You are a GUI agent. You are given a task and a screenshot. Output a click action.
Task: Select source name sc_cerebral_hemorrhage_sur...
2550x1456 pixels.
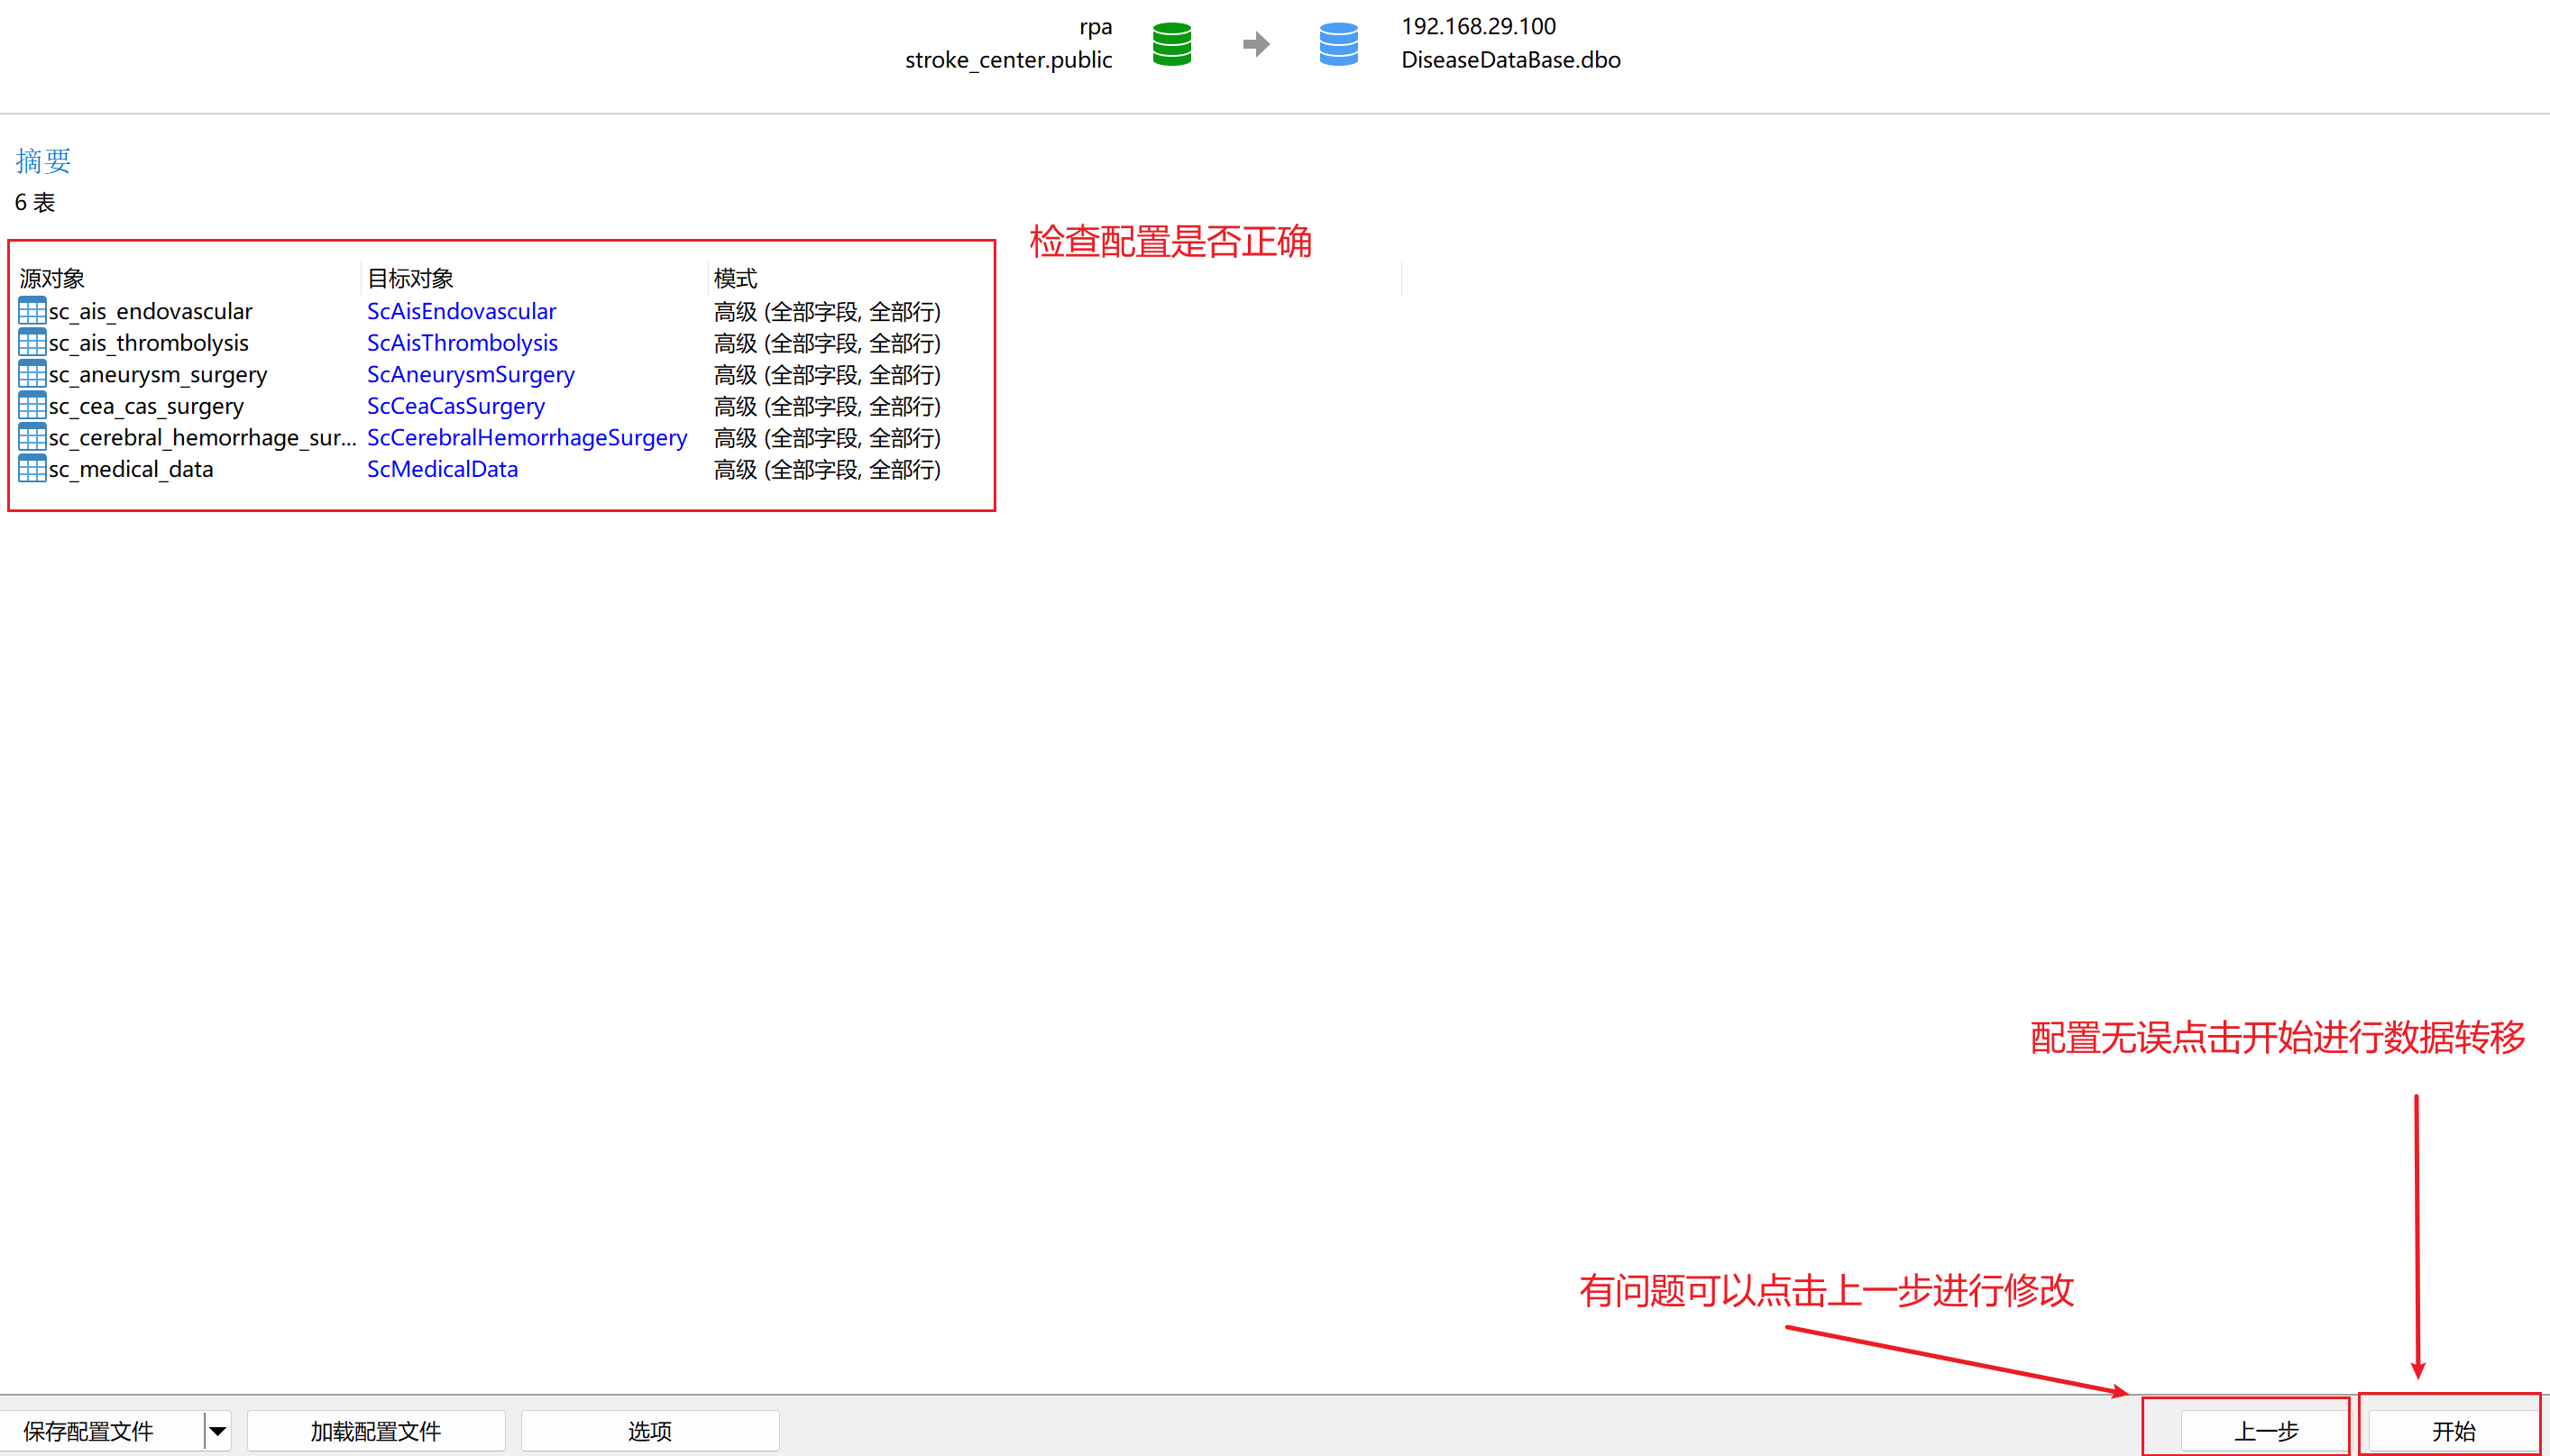(x=202, y=437)
